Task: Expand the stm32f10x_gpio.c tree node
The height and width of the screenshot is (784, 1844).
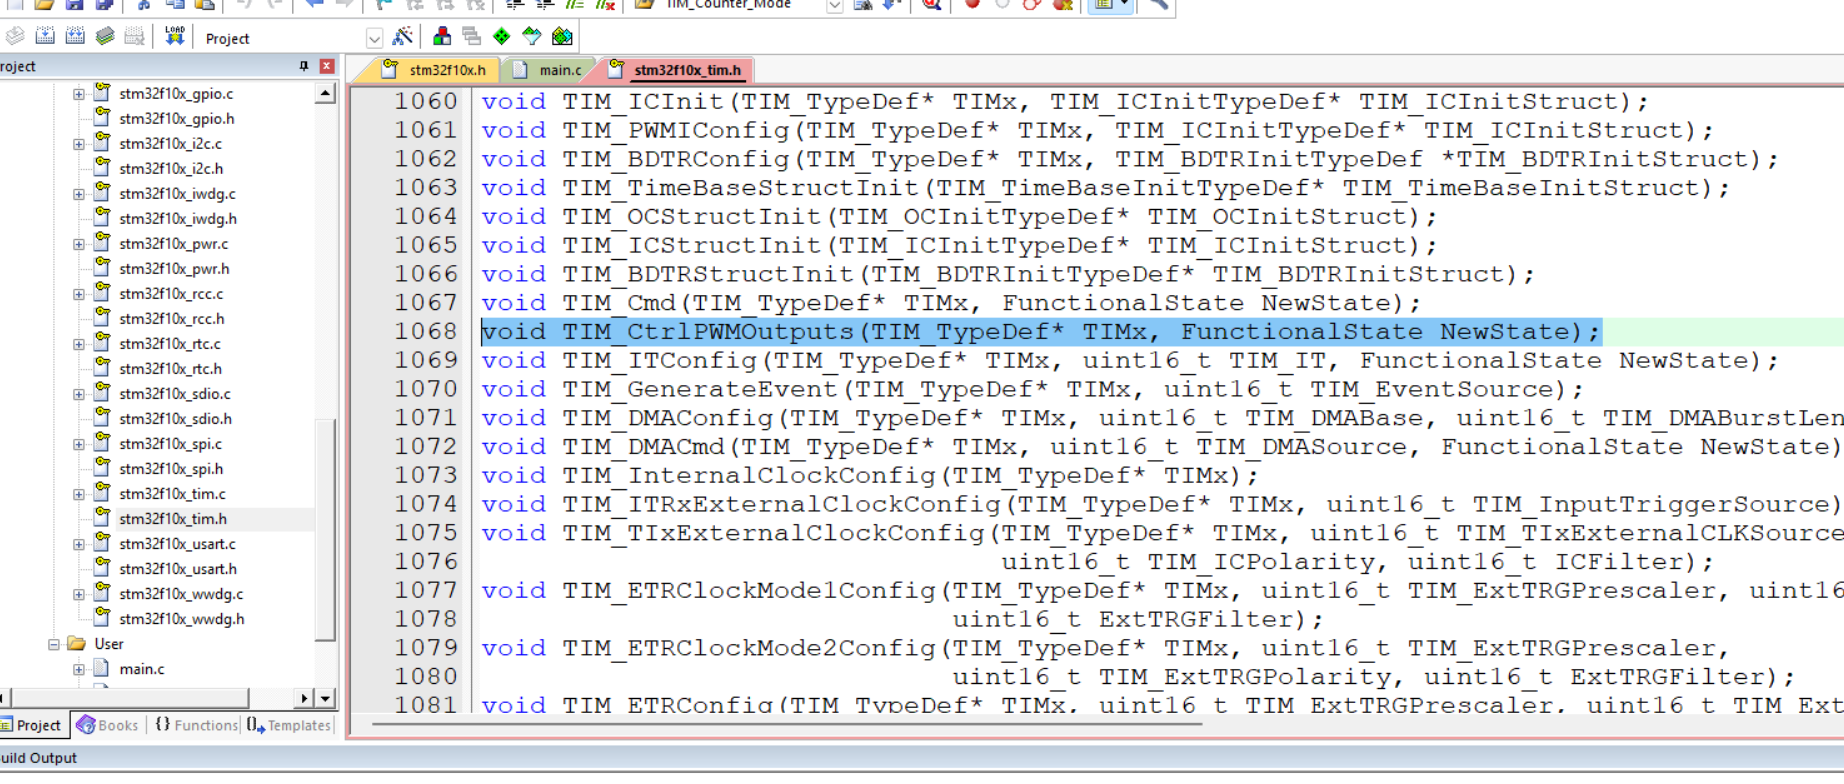Action: (78, 94)
